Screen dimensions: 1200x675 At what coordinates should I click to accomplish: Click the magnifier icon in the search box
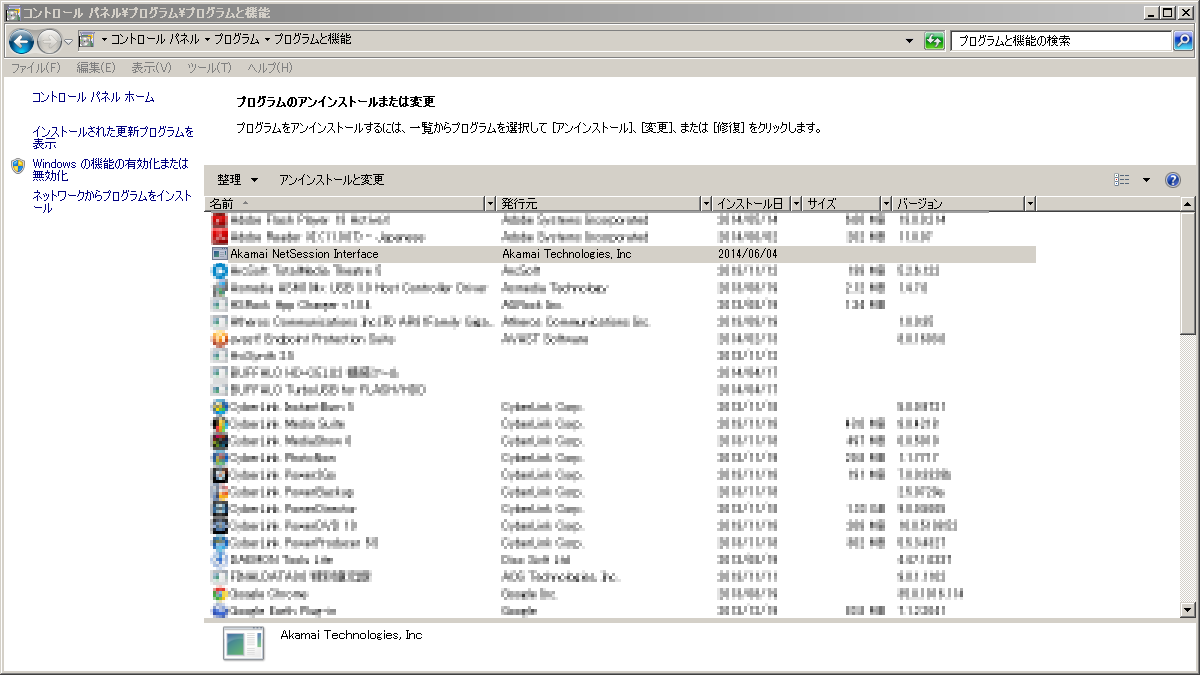[1183, 41]
